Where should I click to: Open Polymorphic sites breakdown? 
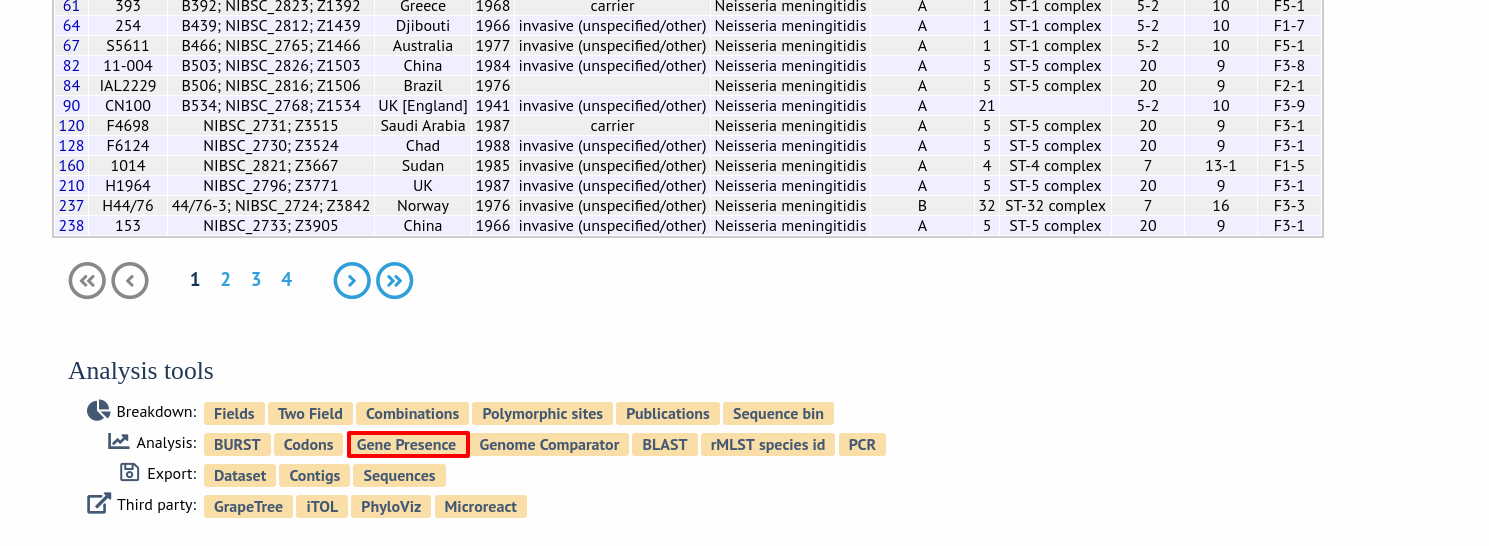(542, 414)
